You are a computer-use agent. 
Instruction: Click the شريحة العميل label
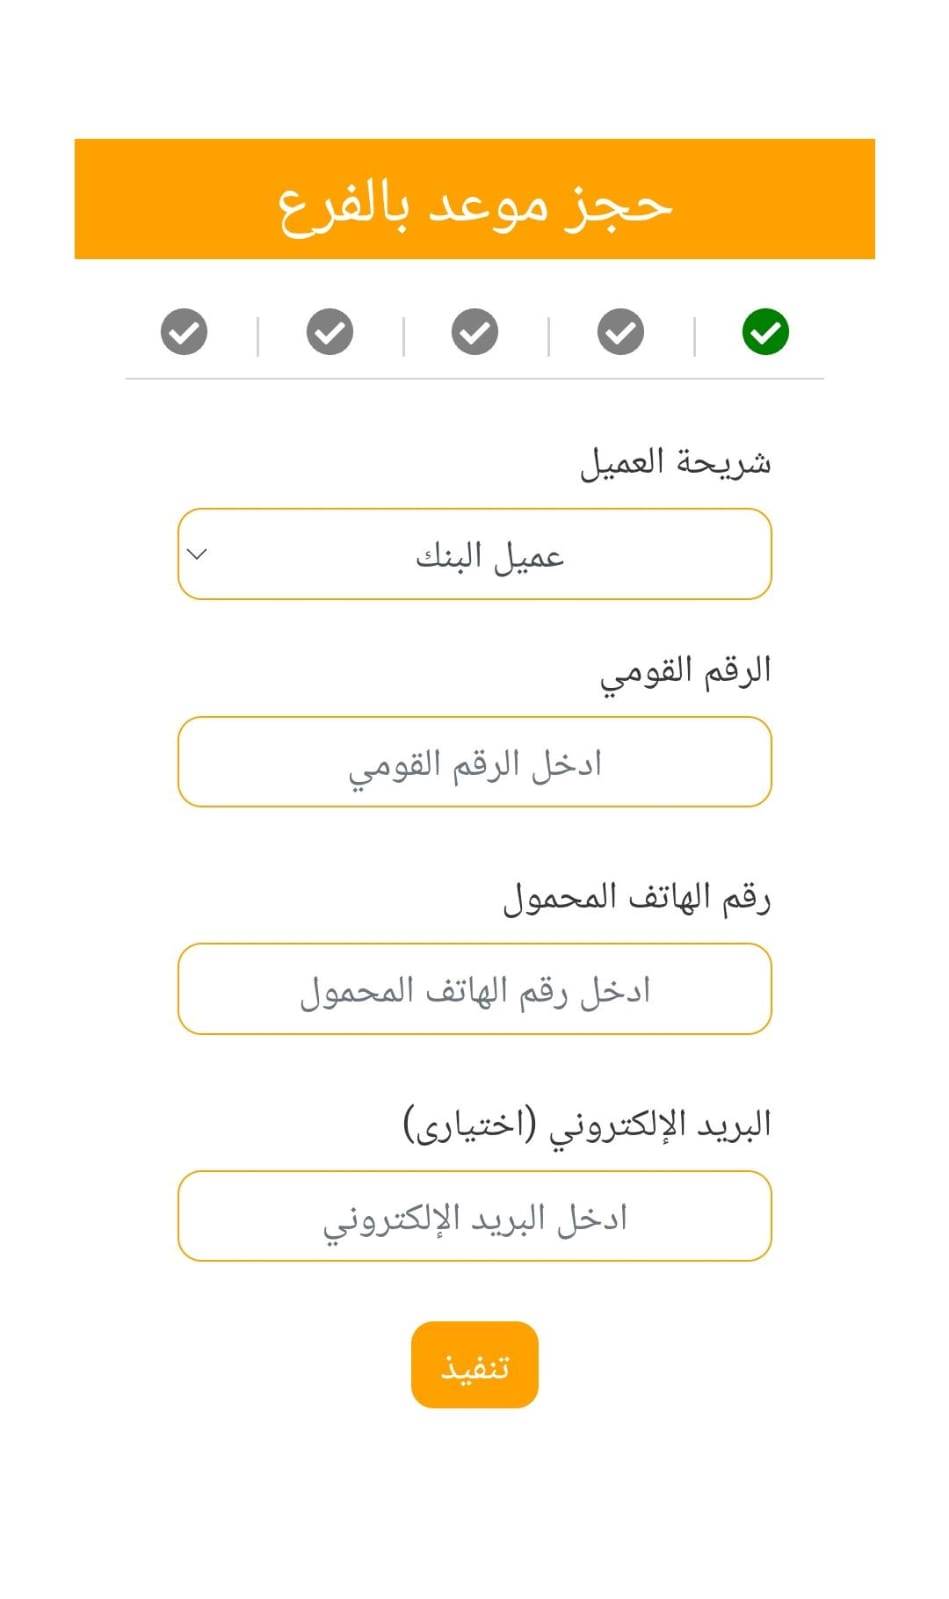[x=675, y=463]
